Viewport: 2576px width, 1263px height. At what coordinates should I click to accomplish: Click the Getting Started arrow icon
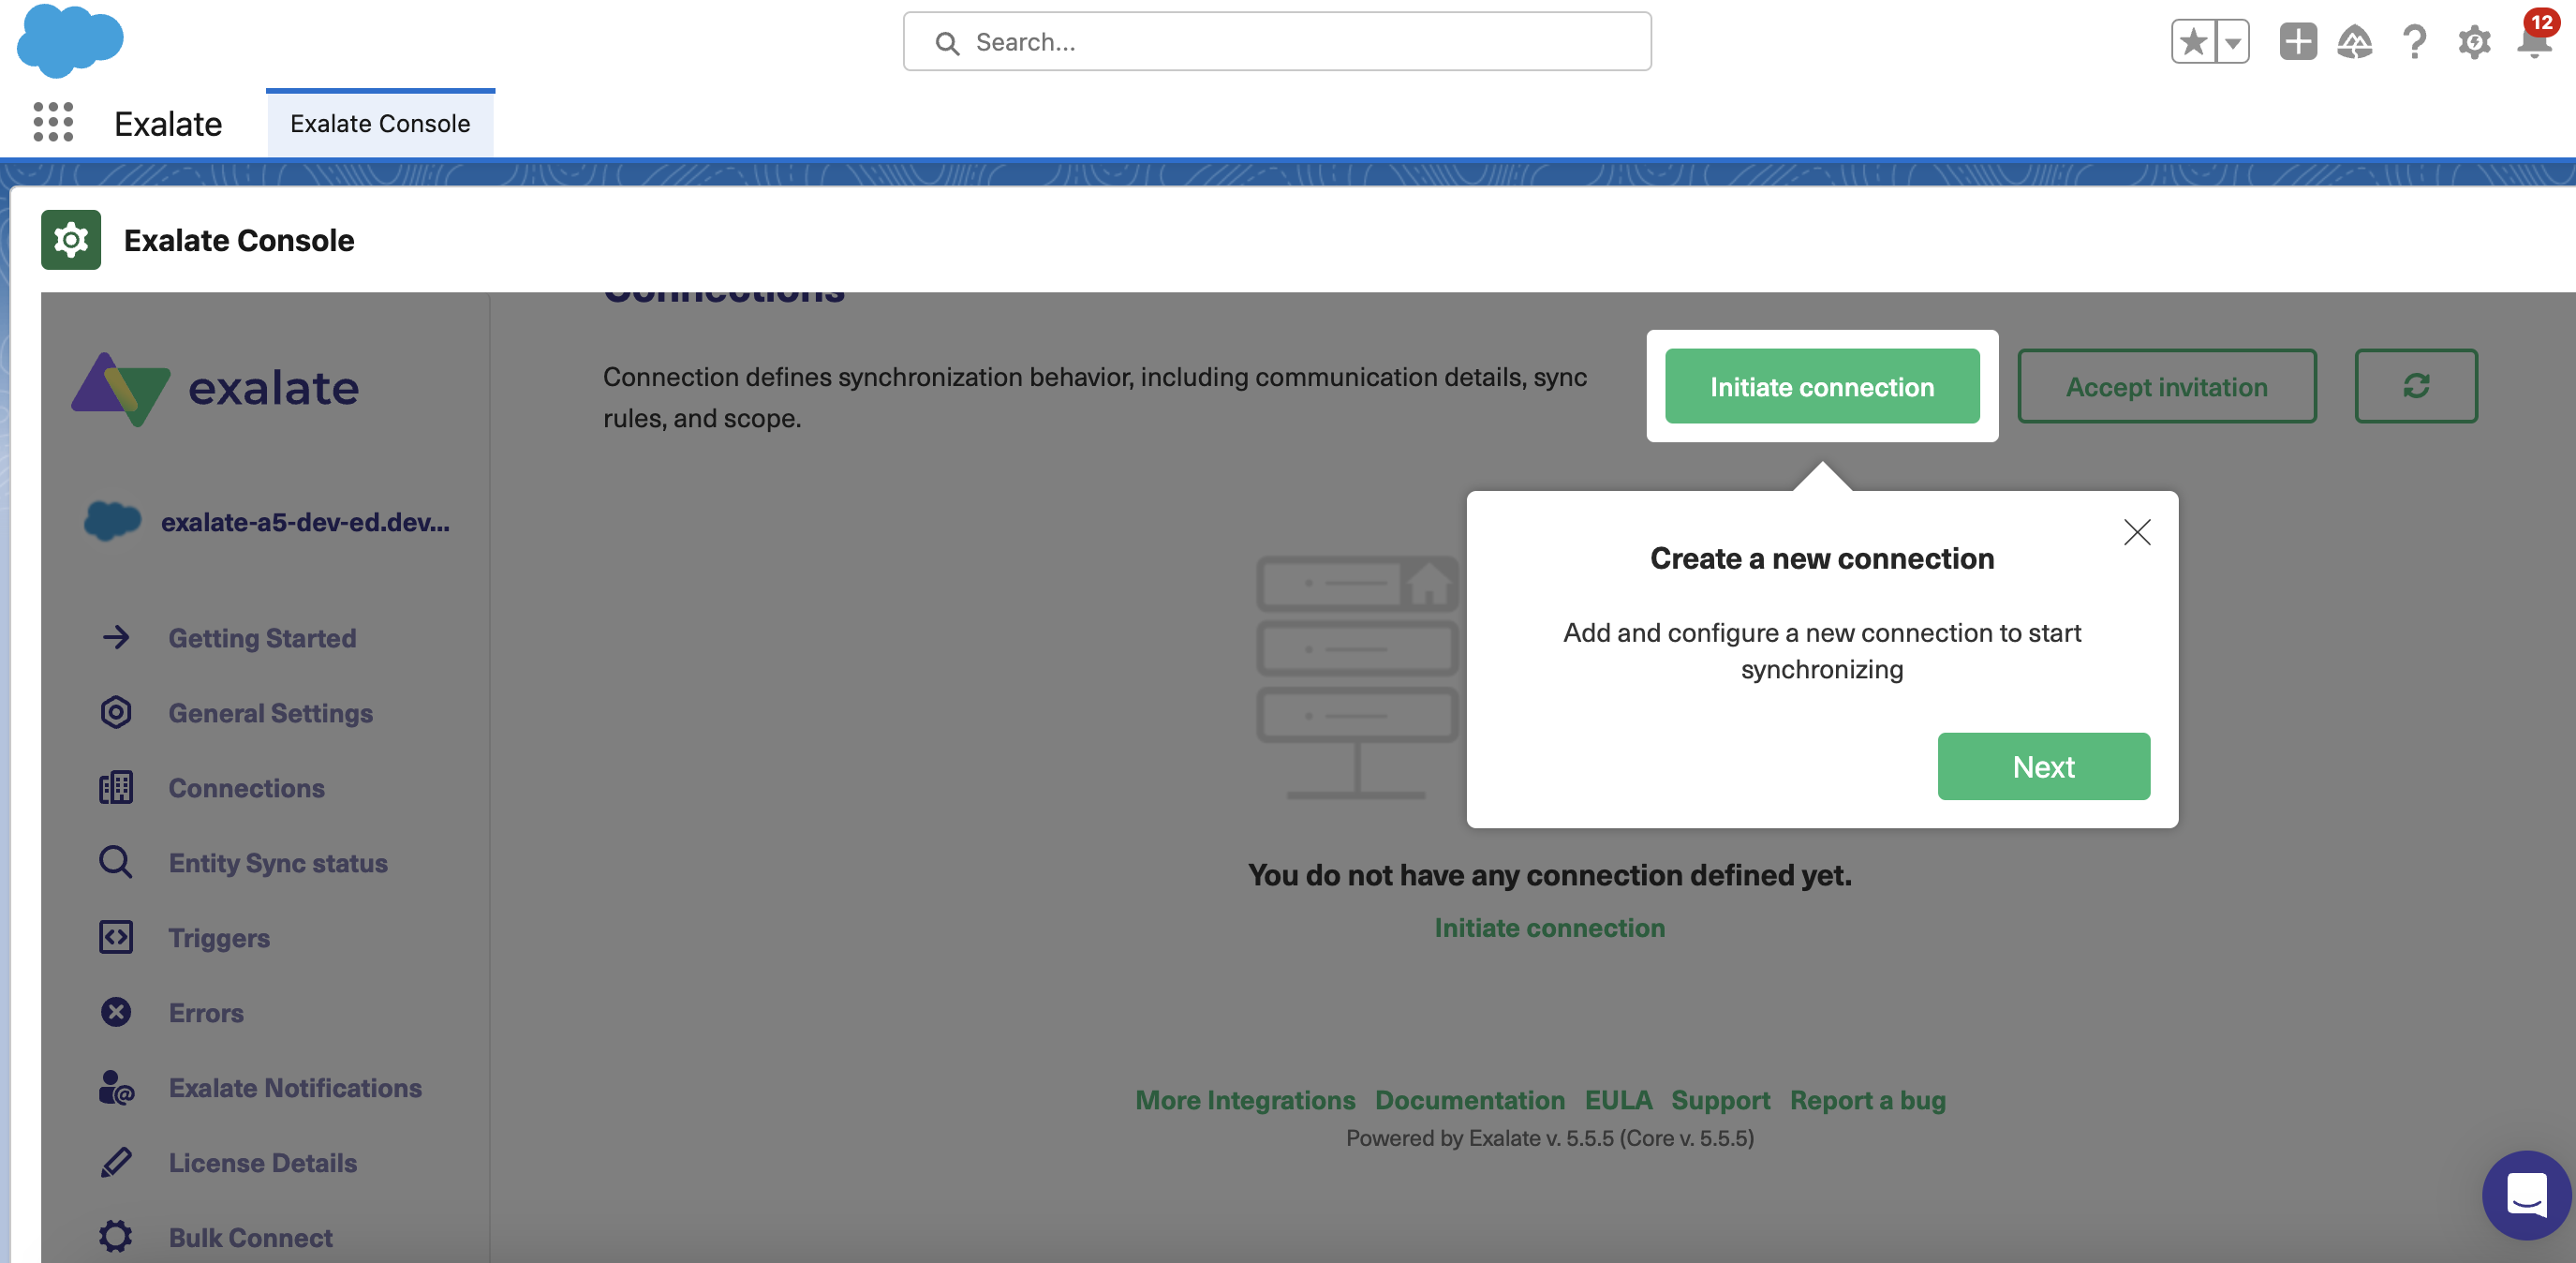(116, 638)
